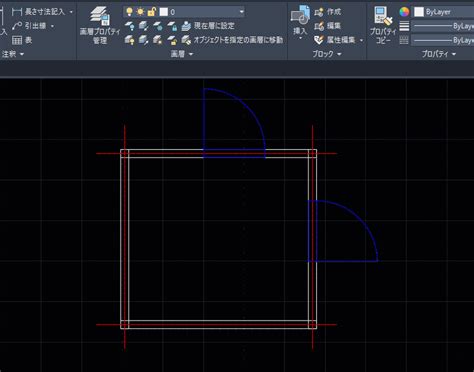Click Turn All Layers On yellow bulb icon
474x372 pixels.
point(129,40)
